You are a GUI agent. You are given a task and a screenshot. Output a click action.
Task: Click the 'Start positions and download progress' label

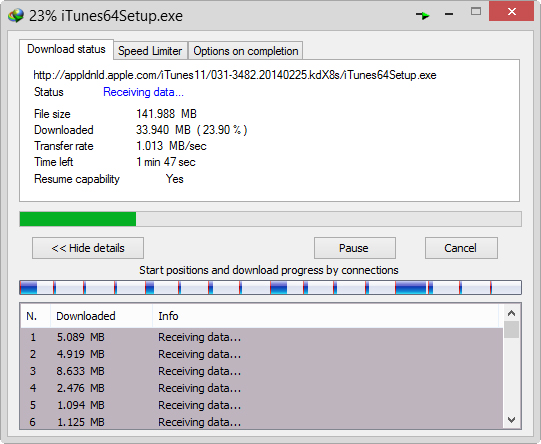pos(269,270)
